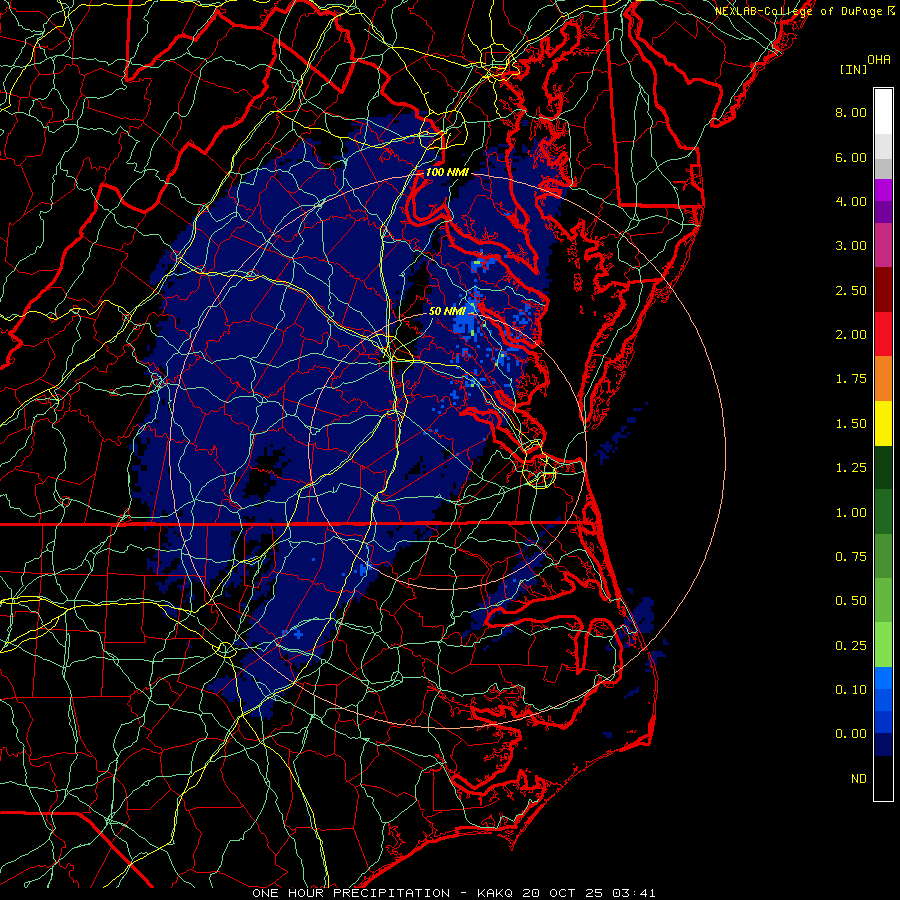Pick the darkest green swatch beside 1.25

coord(883,467)
